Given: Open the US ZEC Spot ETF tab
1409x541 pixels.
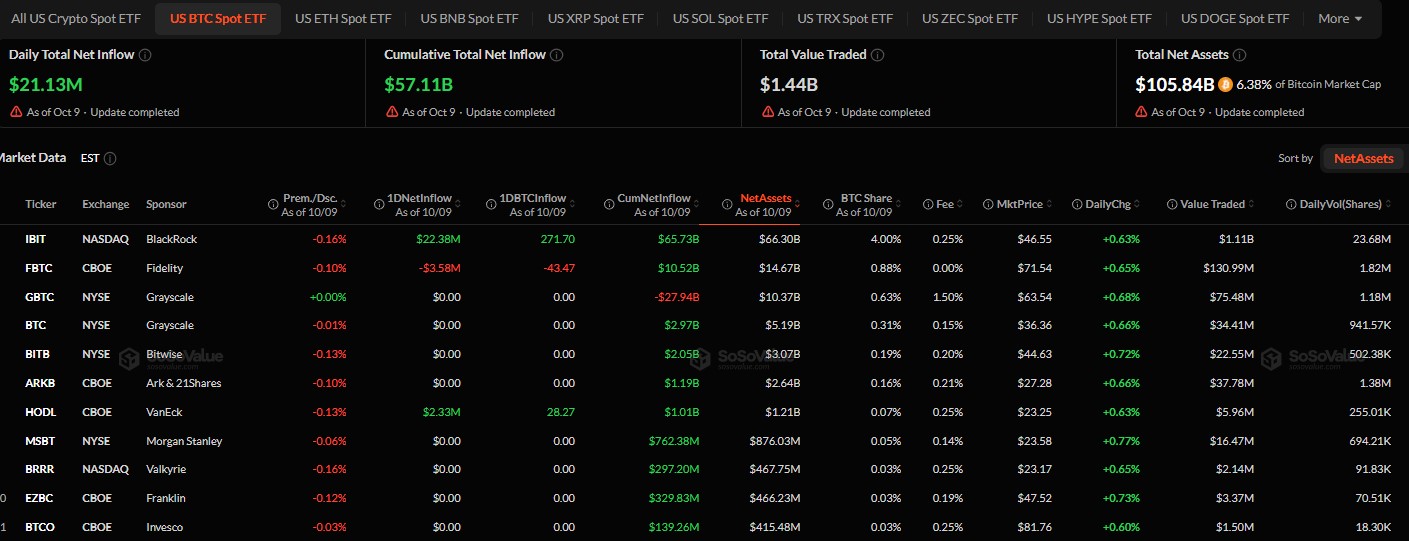Looking at the screenshot, I should pos(970,19).
